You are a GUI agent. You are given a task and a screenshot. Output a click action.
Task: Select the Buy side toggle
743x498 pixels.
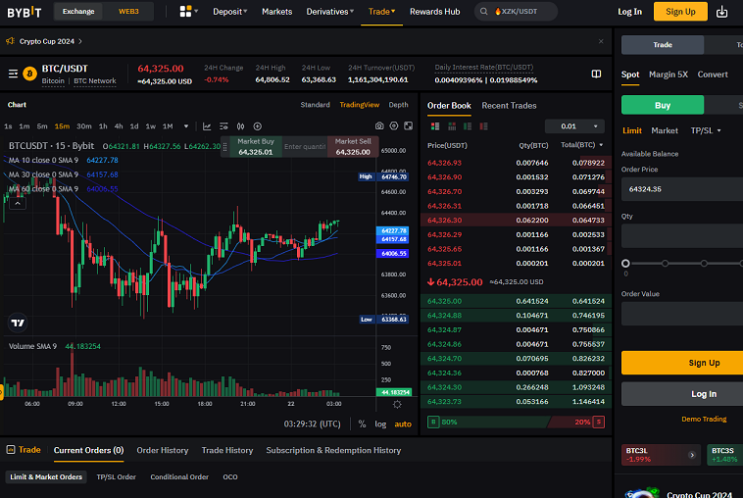click(662, 105)
